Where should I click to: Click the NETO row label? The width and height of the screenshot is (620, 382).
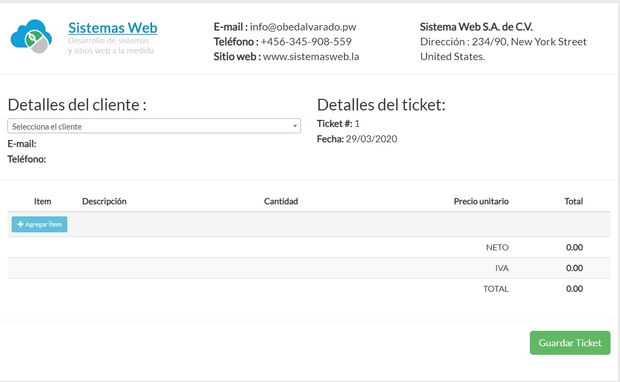point(497,248)
